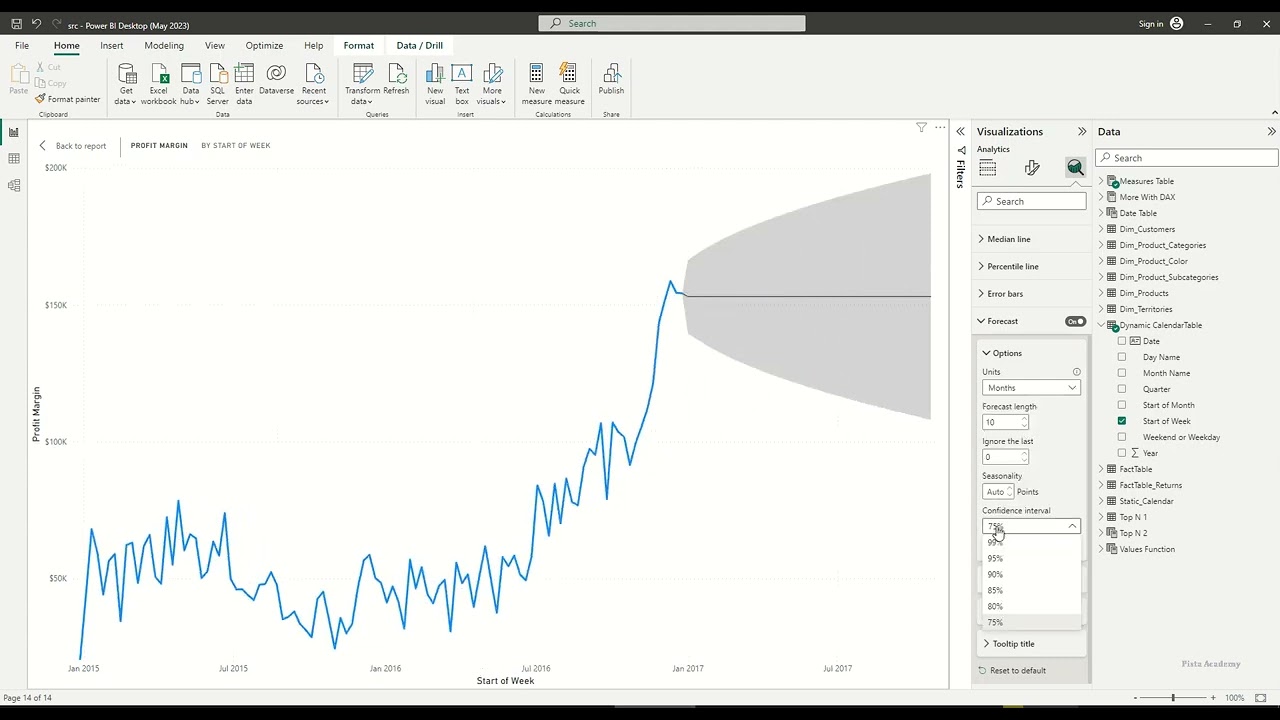1280x720 pixels.
Task: Switch to the Modeling ribbon tab
Action: click(164, 45)
